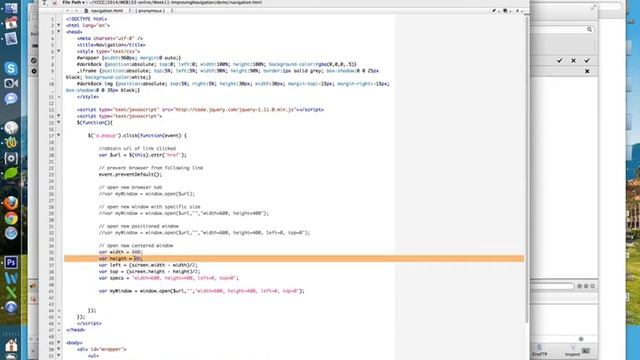Open the Calendar app in the dock

11,23
